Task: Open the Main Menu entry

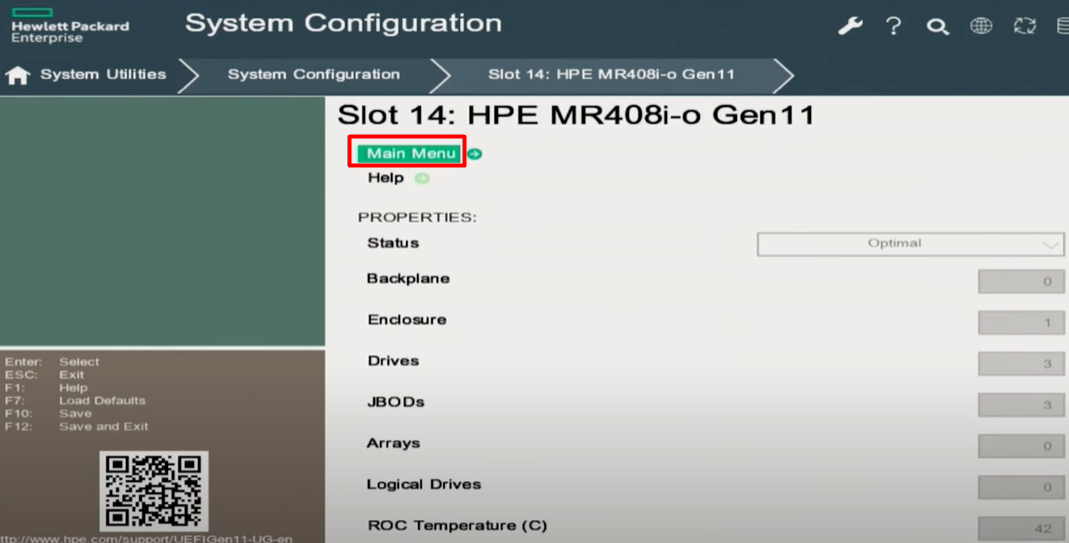Action: (x=411, y=153)
